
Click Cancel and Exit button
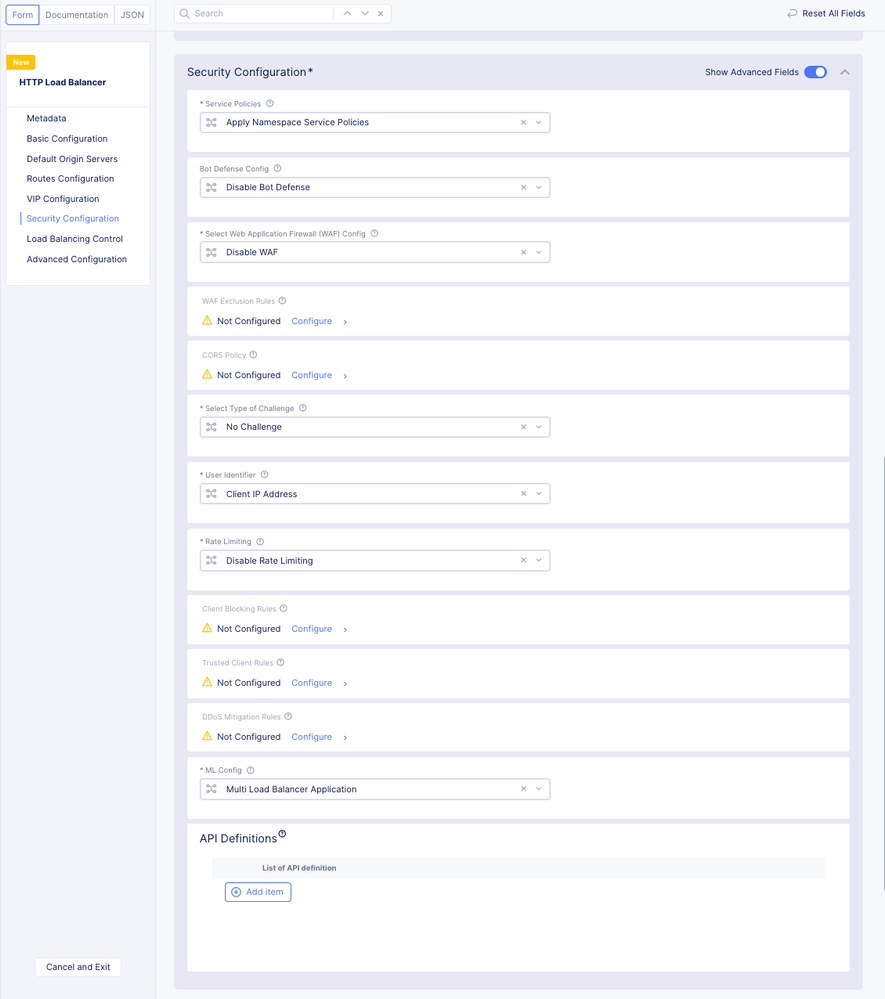(78, 967)
